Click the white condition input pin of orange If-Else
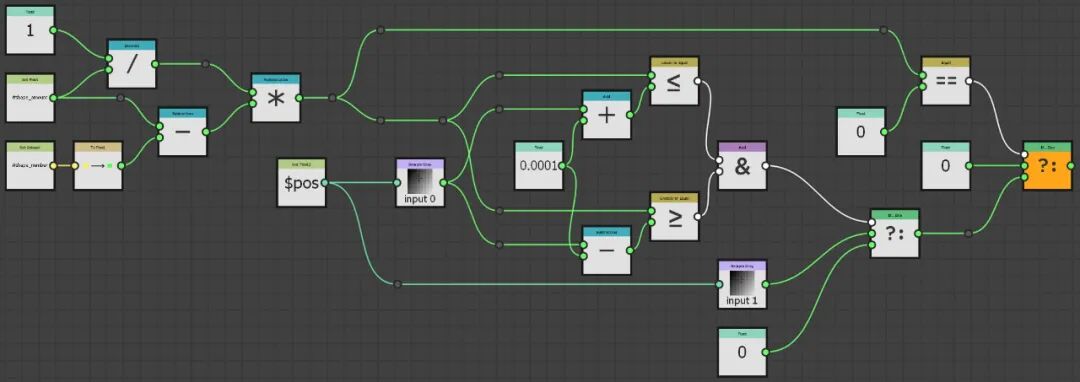 (x=1025, y=155)
